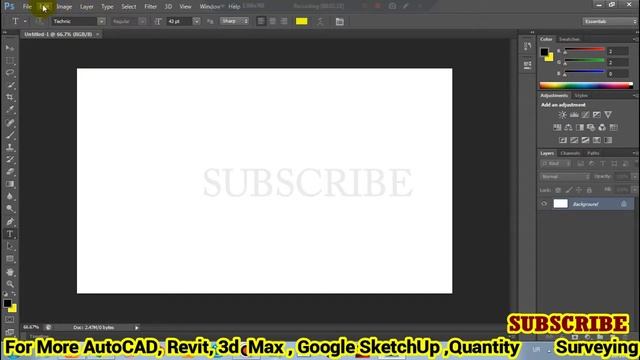Image resolution: width=640 pixels, height=360 pixels.
Task: Open the Image menu
Action: pos(64,7)
